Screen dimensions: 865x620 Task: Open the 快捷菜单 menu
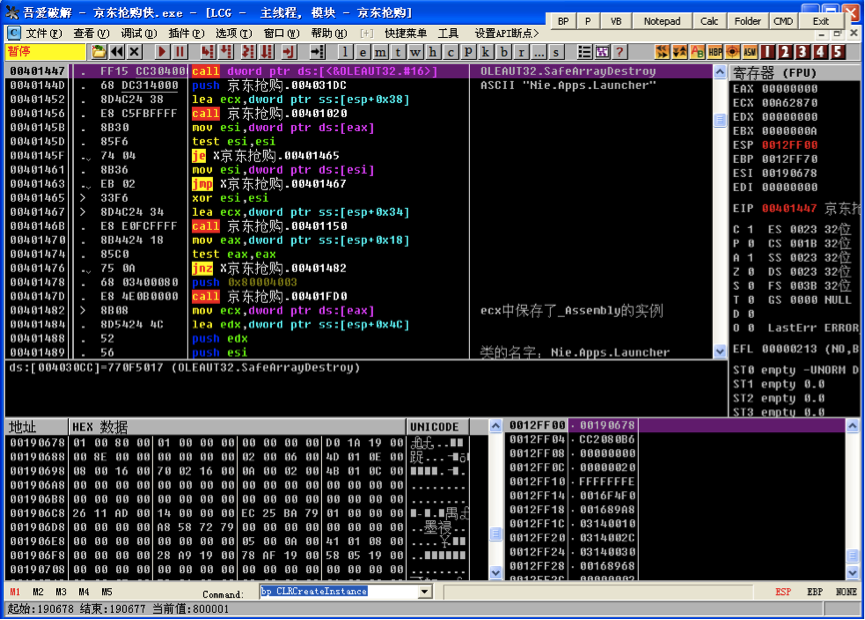coord(405,34)
